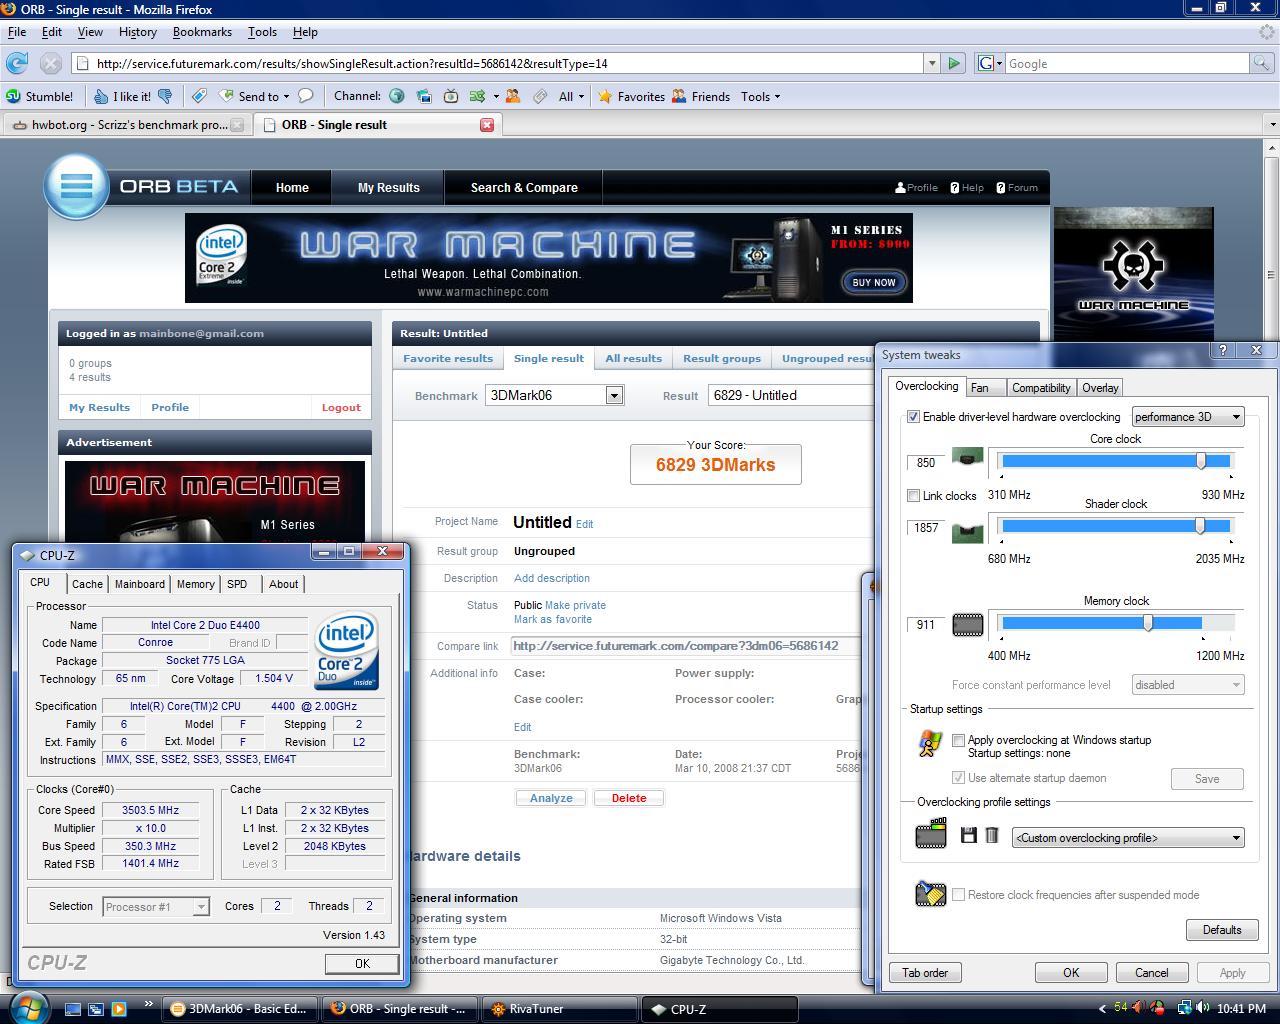Click the Defaults button in System tweaks

pyautogui.click(x=1222, y=930)
